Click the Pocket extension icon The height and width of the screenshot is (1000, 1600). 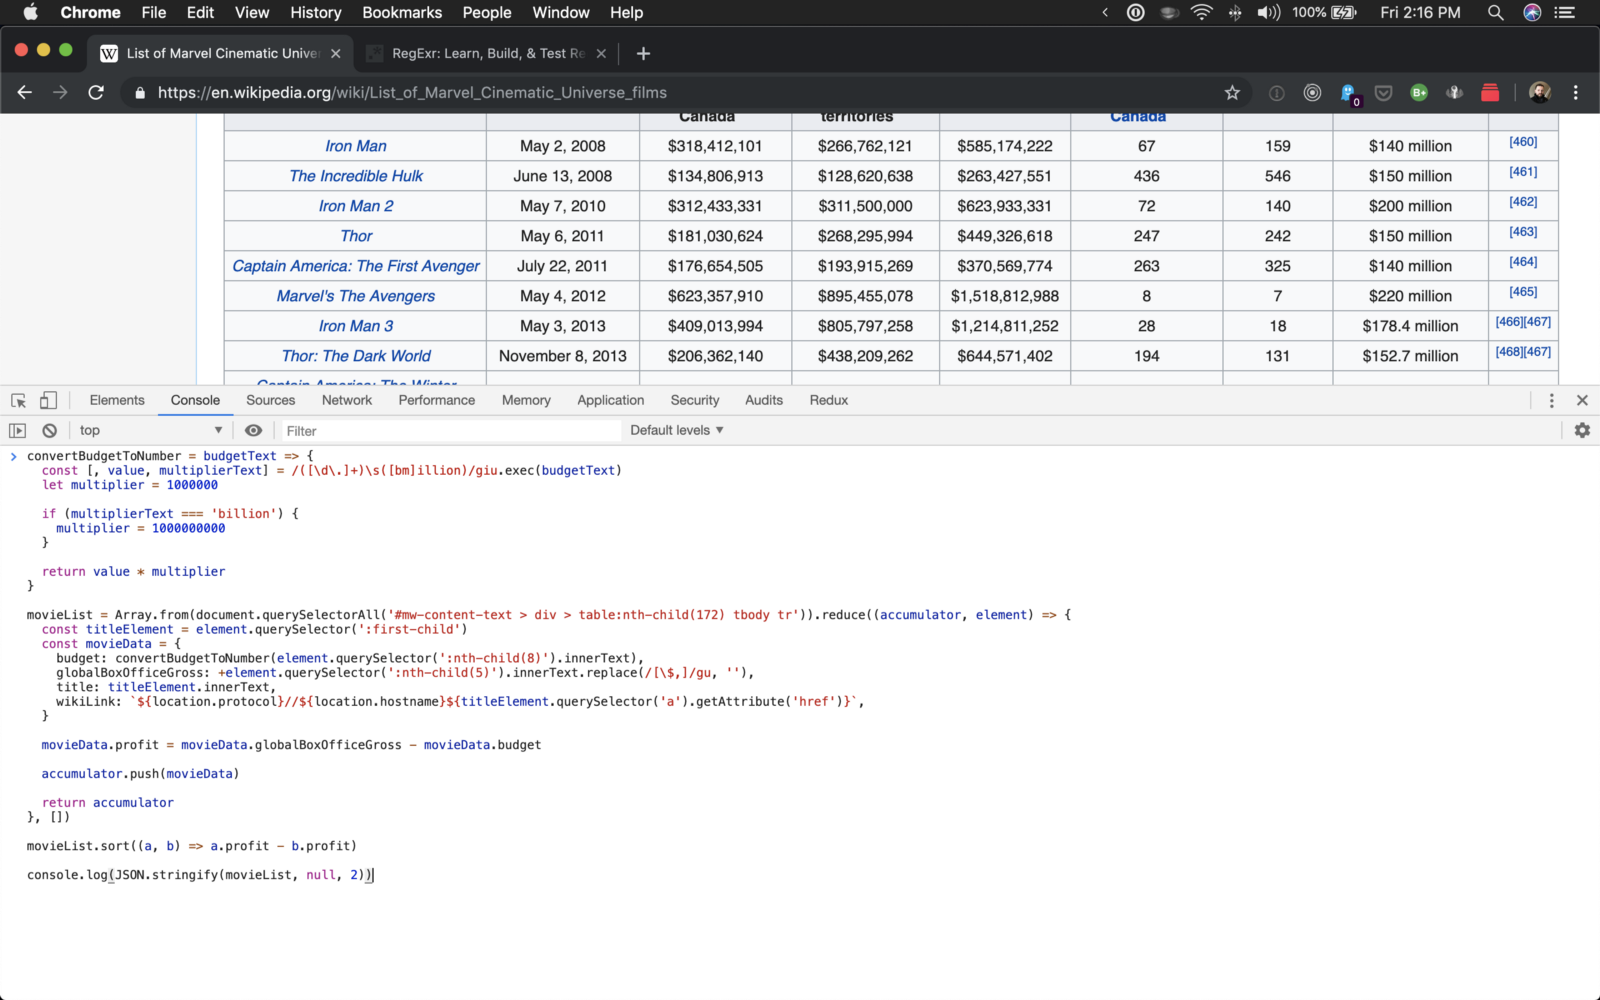[1383, 92]
